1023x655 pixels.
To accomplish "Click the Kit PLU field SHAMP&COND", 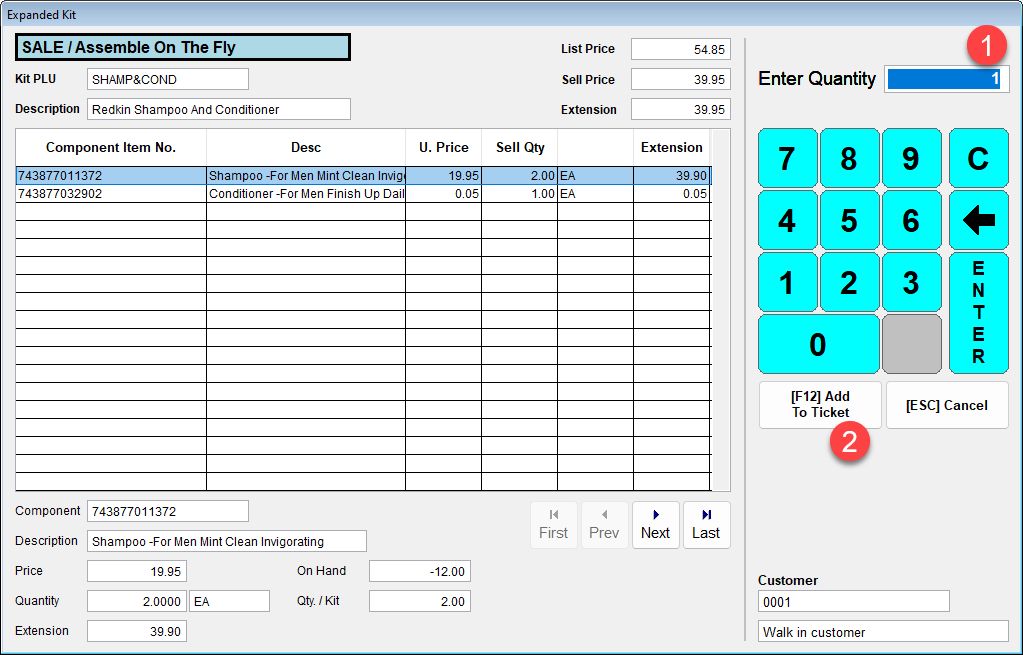I will pyautogui.click(x=167, y=79).
